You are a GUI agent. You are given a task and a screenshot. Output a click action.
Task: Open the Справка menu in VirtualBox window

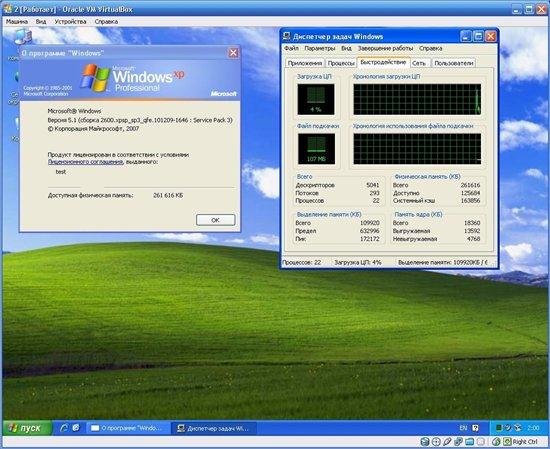[x=106, y=22]
